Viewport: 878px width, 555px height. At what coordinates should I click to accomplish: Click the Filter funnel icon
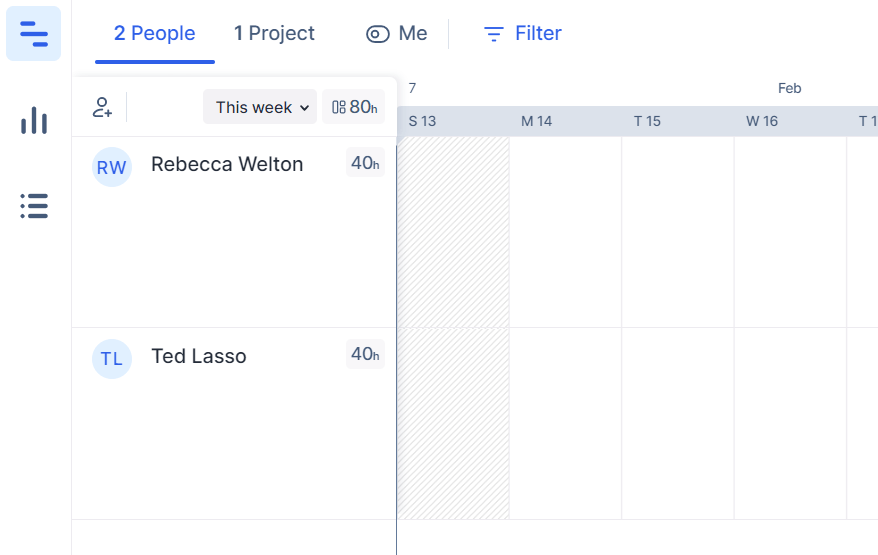[493, 34]
